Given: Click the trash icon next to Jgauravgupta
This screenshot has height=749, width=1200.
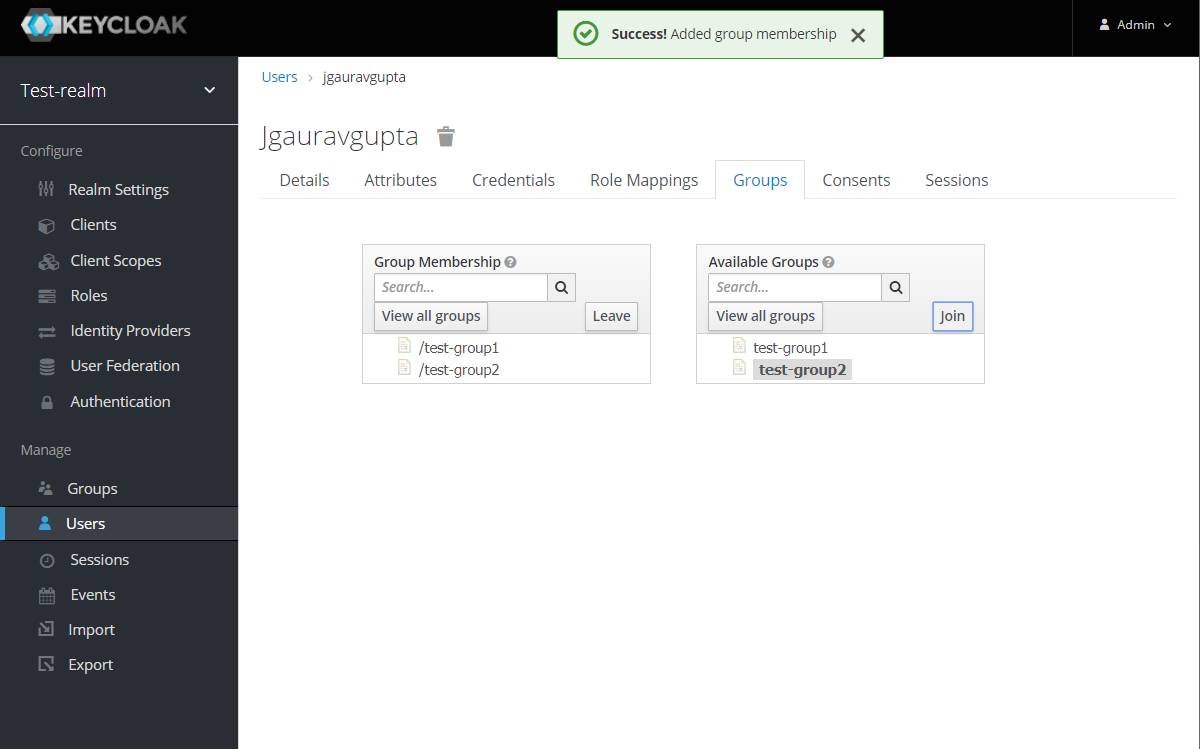Looking at the screenshot, I should 446,137.
